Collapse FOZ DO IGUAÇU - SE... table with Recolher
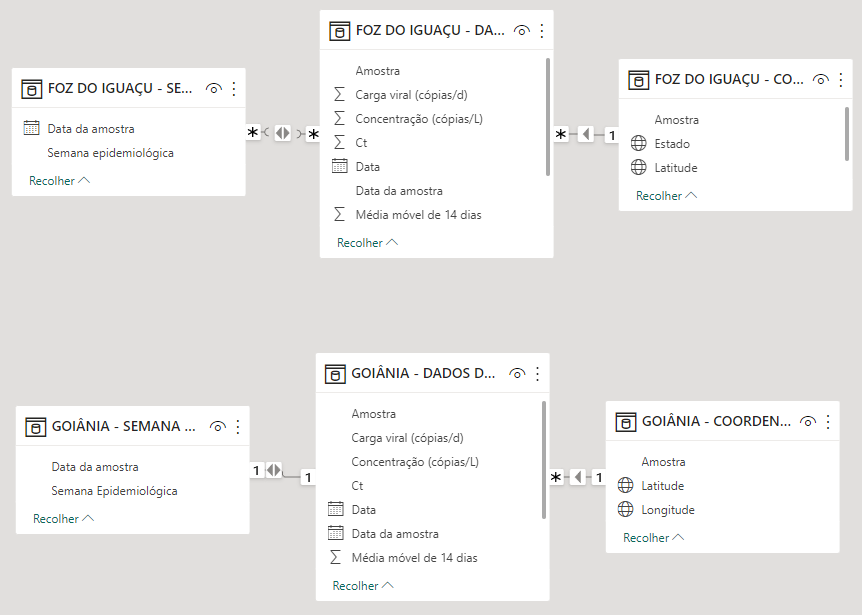Screen dimensions: 862x615 tap(59, 181)
